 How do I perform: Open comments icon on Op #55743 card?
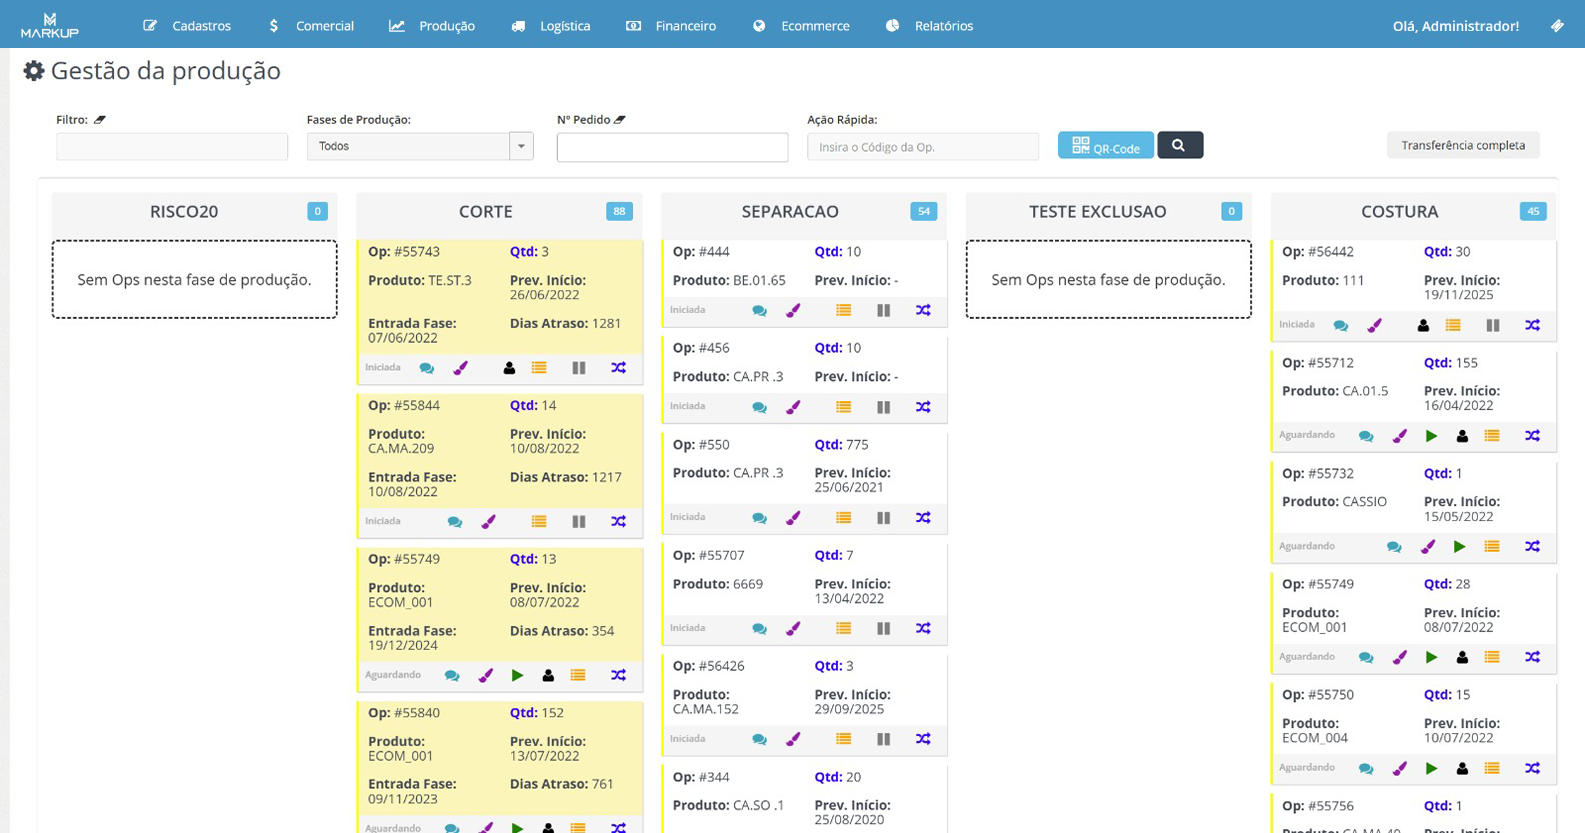[x=427, y=368]
